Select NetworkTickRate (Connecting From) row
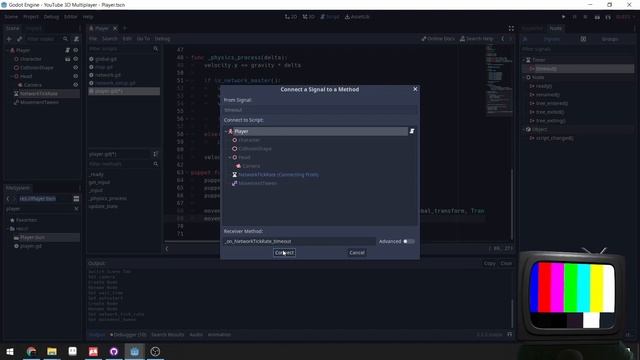The width and height of the screenshot is (640, 360). (x=278, y=175)
